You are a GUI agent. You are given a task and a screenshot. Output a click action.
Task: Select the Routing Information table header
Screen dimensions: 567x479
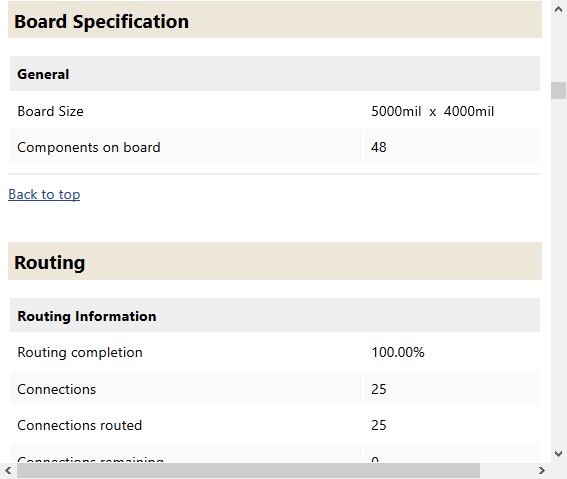click(x=275, y=316)
